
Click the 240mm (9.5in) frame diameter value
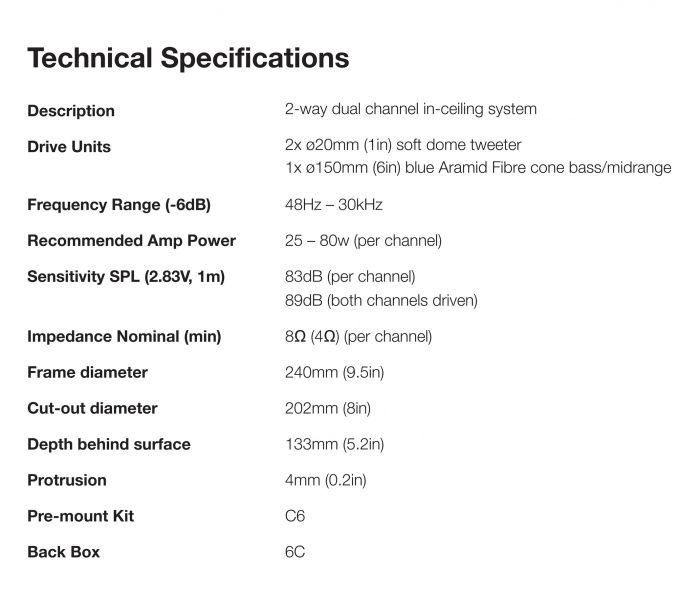tap(335, 373)
